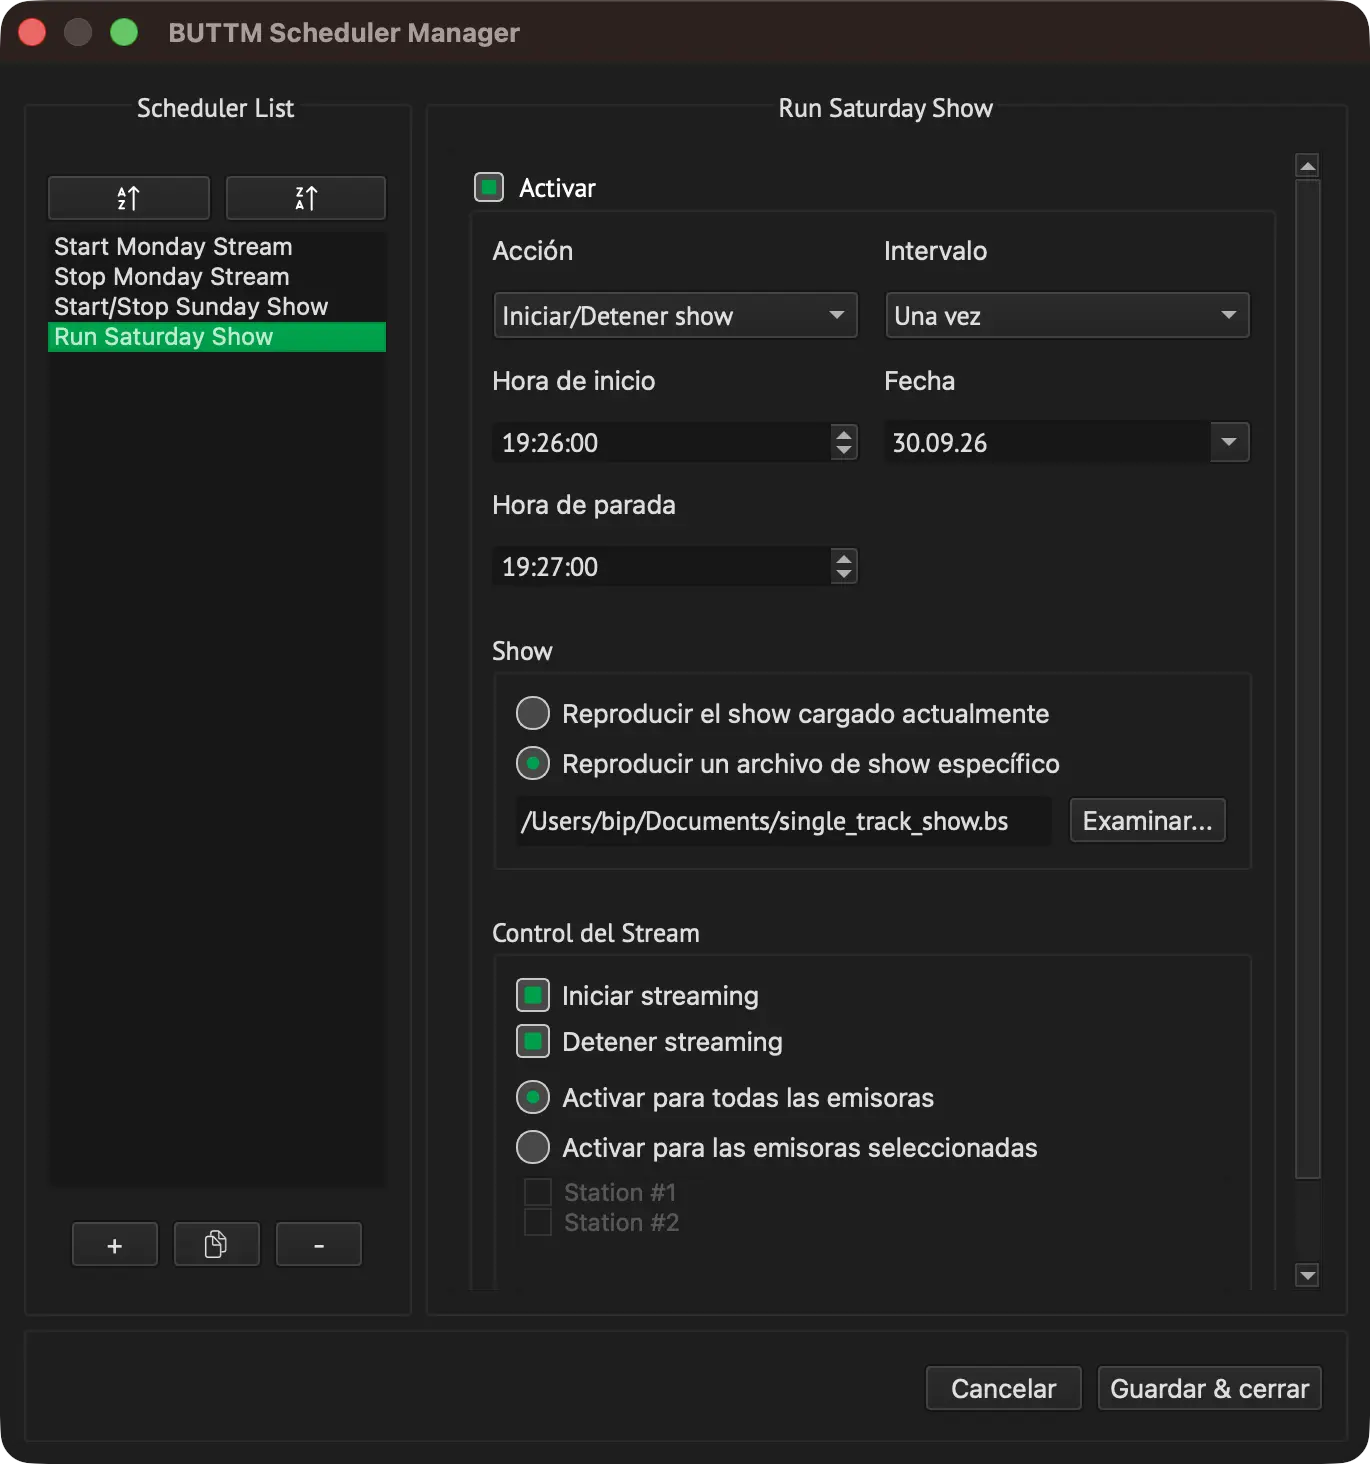Click the scroll down arrow of the settings panel
Image resolution: width=1370 pixels, height=1464 pixels.
point(1307,1275)
